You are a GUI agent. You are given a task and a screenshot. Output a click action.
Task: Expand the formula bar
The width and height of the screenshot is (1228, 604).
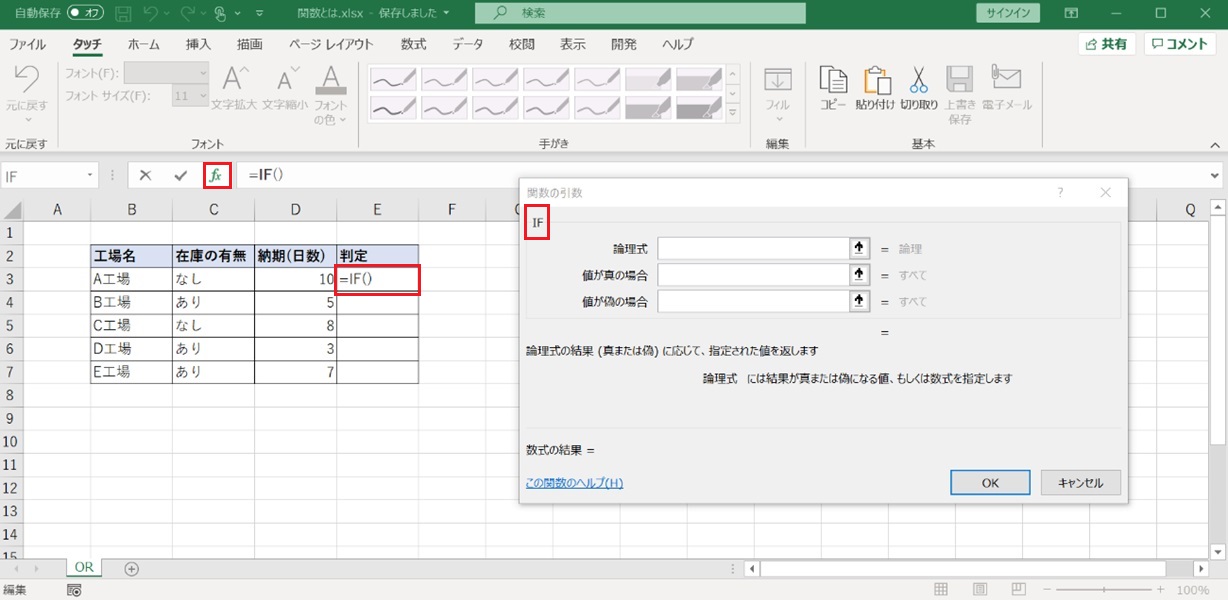1214,175
